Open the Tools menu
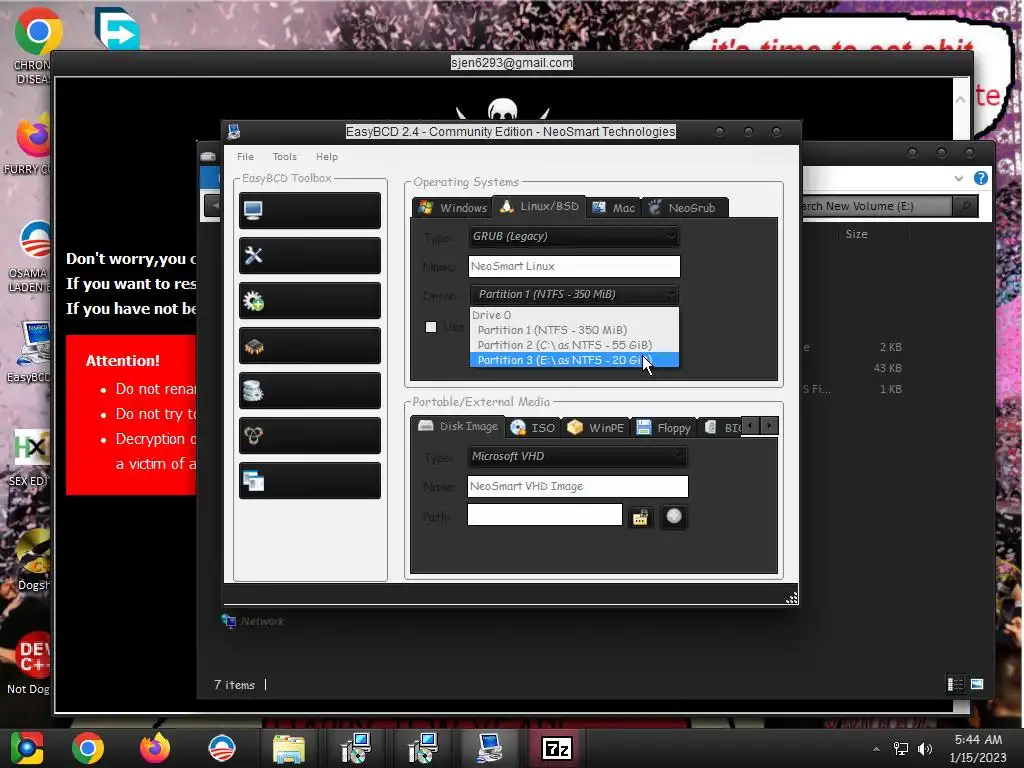 pos(284,157)
